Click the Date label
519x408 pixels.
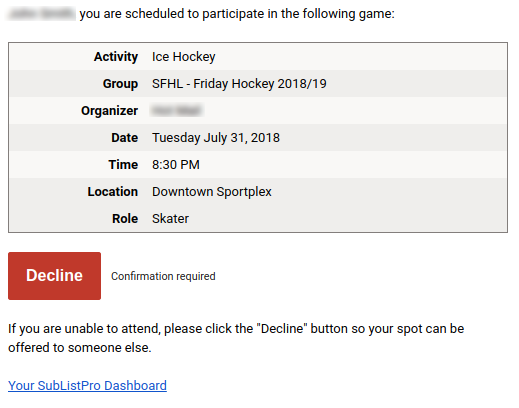(x=125, y=138)
